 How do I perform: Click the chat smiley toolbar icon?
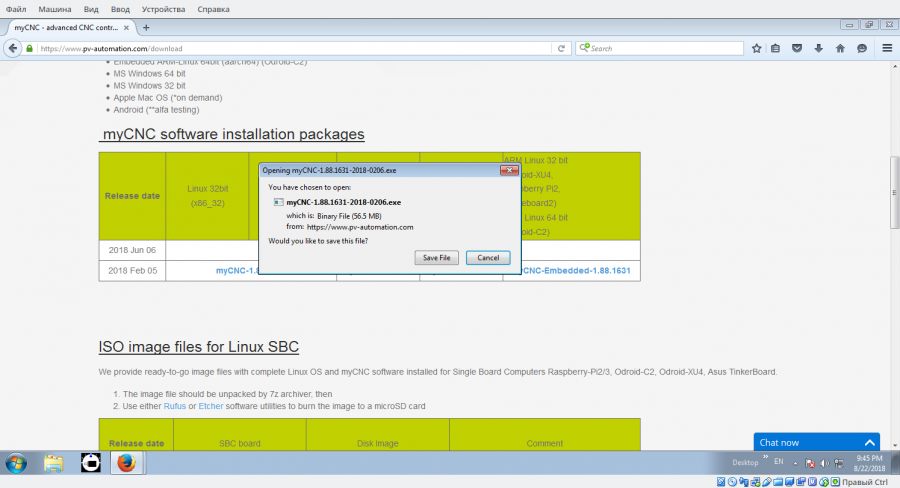[861, 48]
